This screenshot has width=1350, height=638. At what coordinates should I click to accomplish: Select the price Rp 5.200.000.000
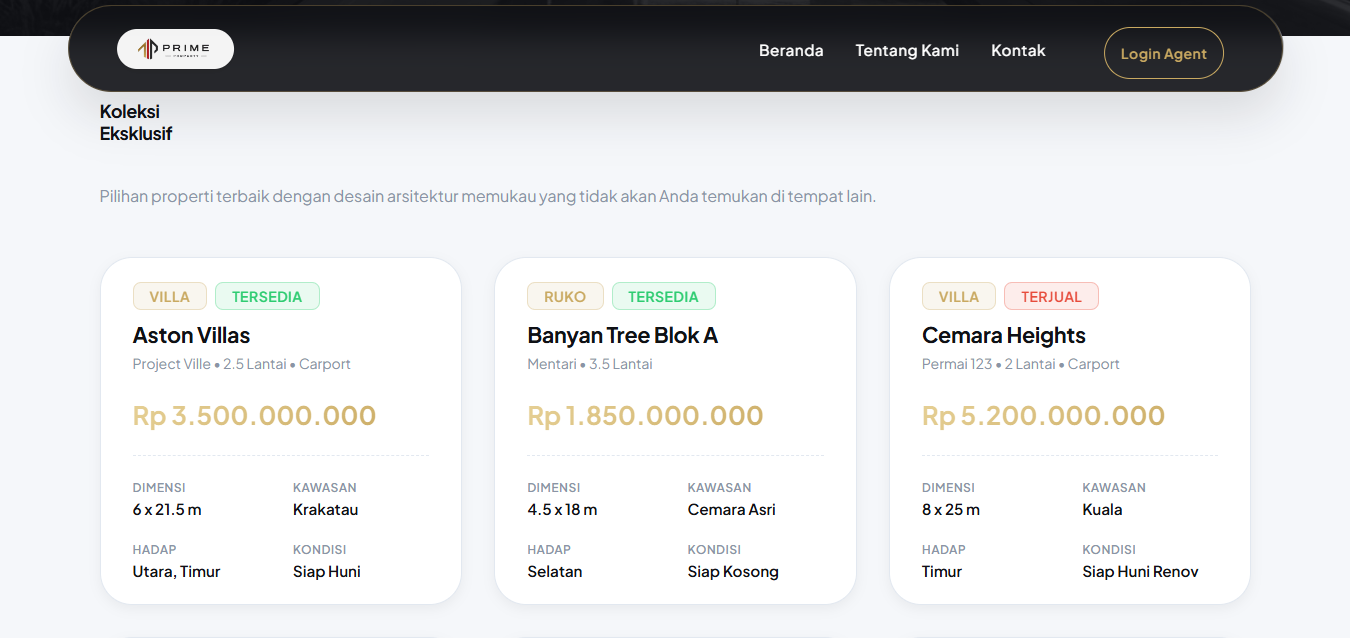[x=1044, y=415]
